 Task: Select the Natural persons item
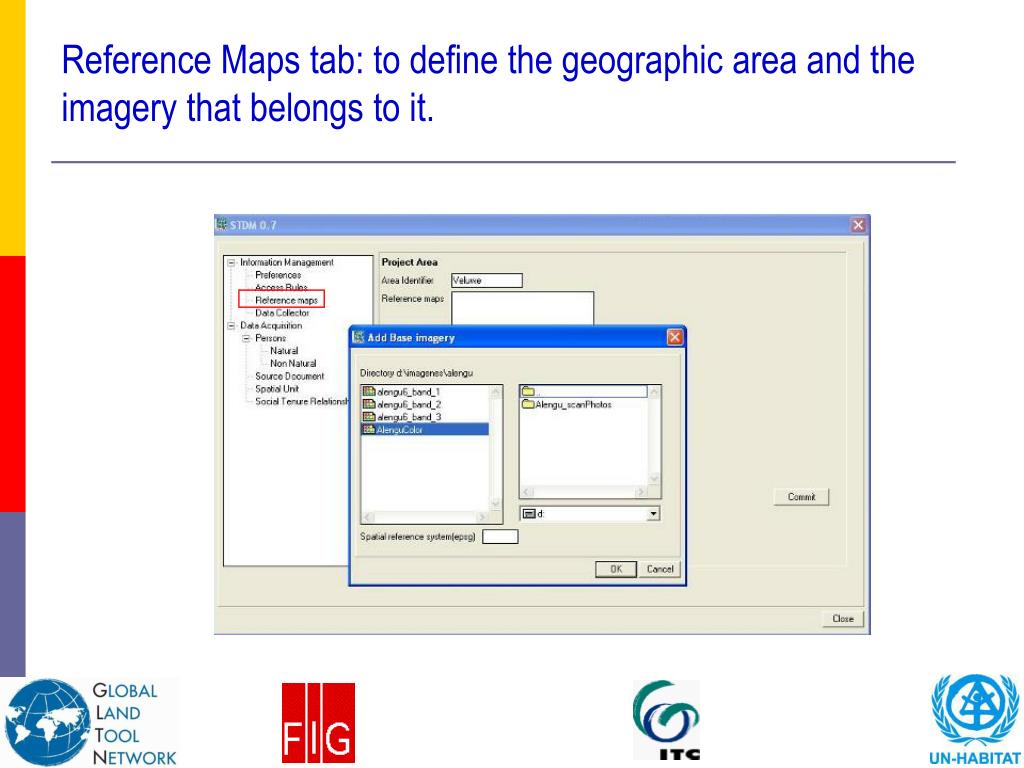284,351
